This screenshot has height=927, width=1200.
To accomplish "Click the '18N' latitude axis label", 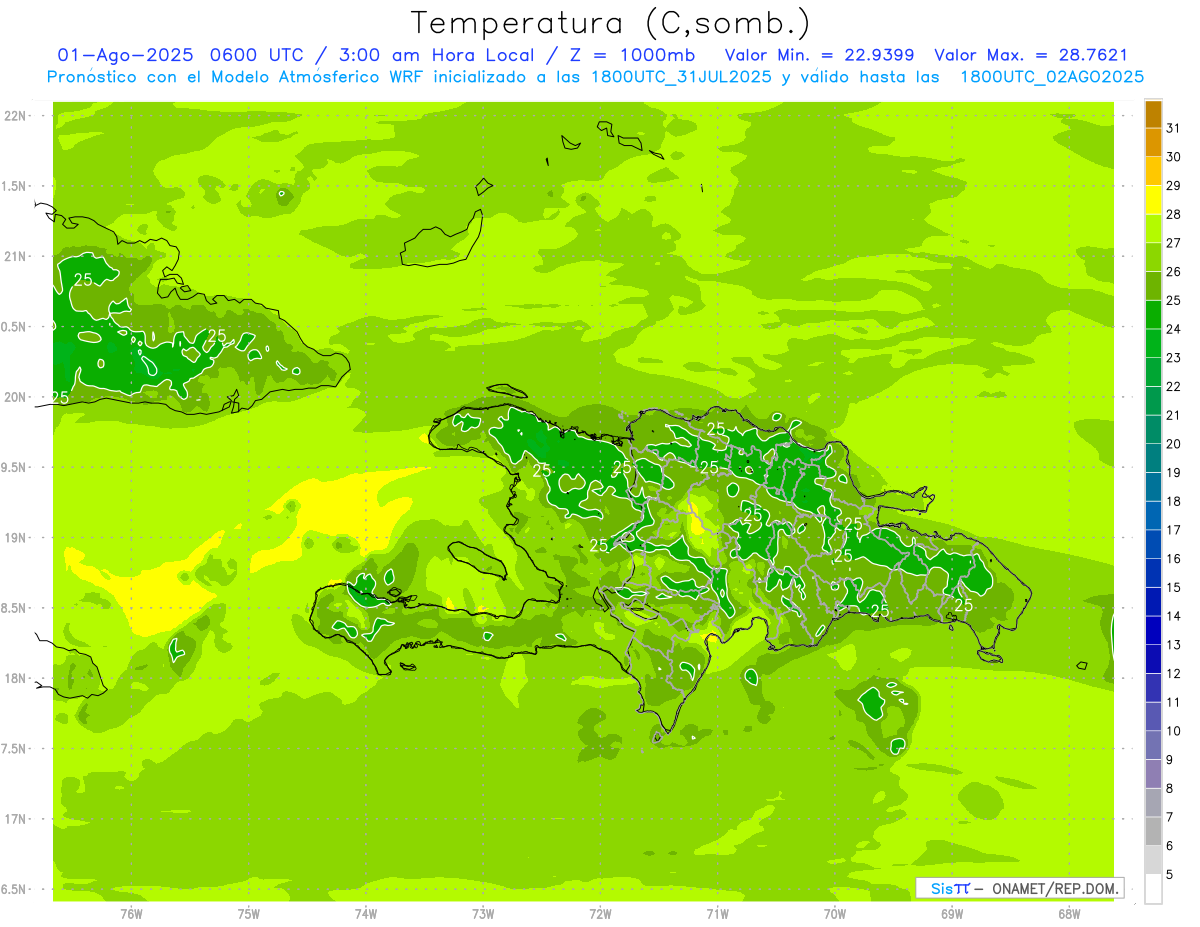I will (x=15, y=678).
